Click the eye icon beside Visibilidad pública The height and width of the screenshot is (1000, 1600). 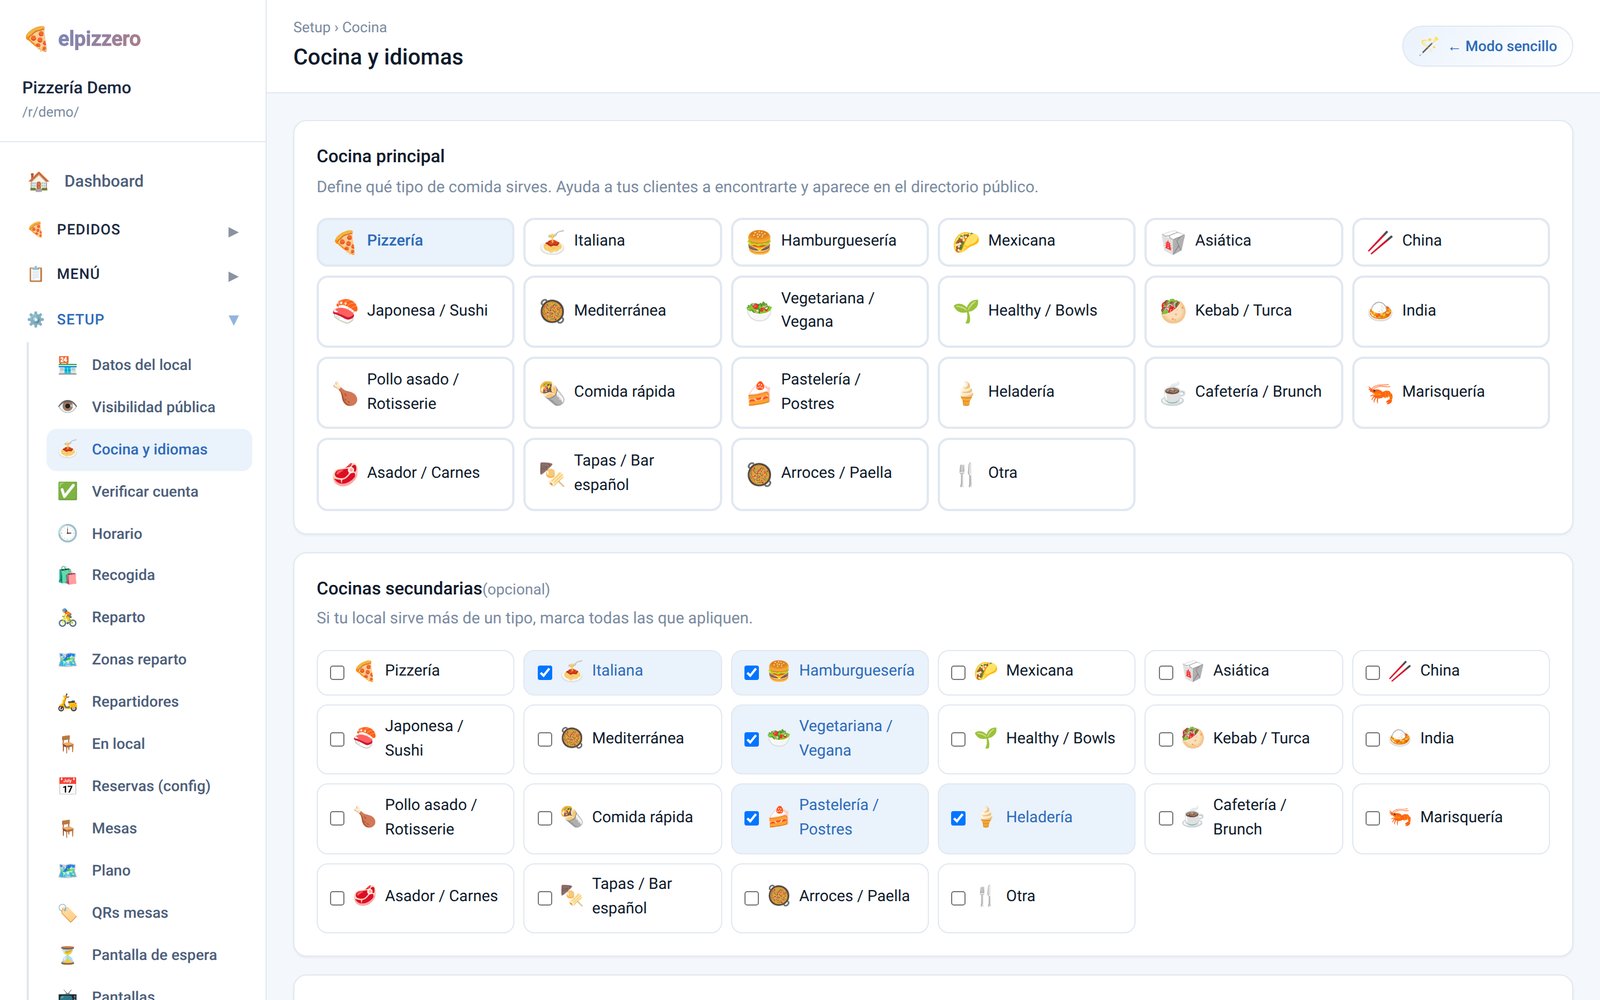pyautogui.click(x=68, y=407)
